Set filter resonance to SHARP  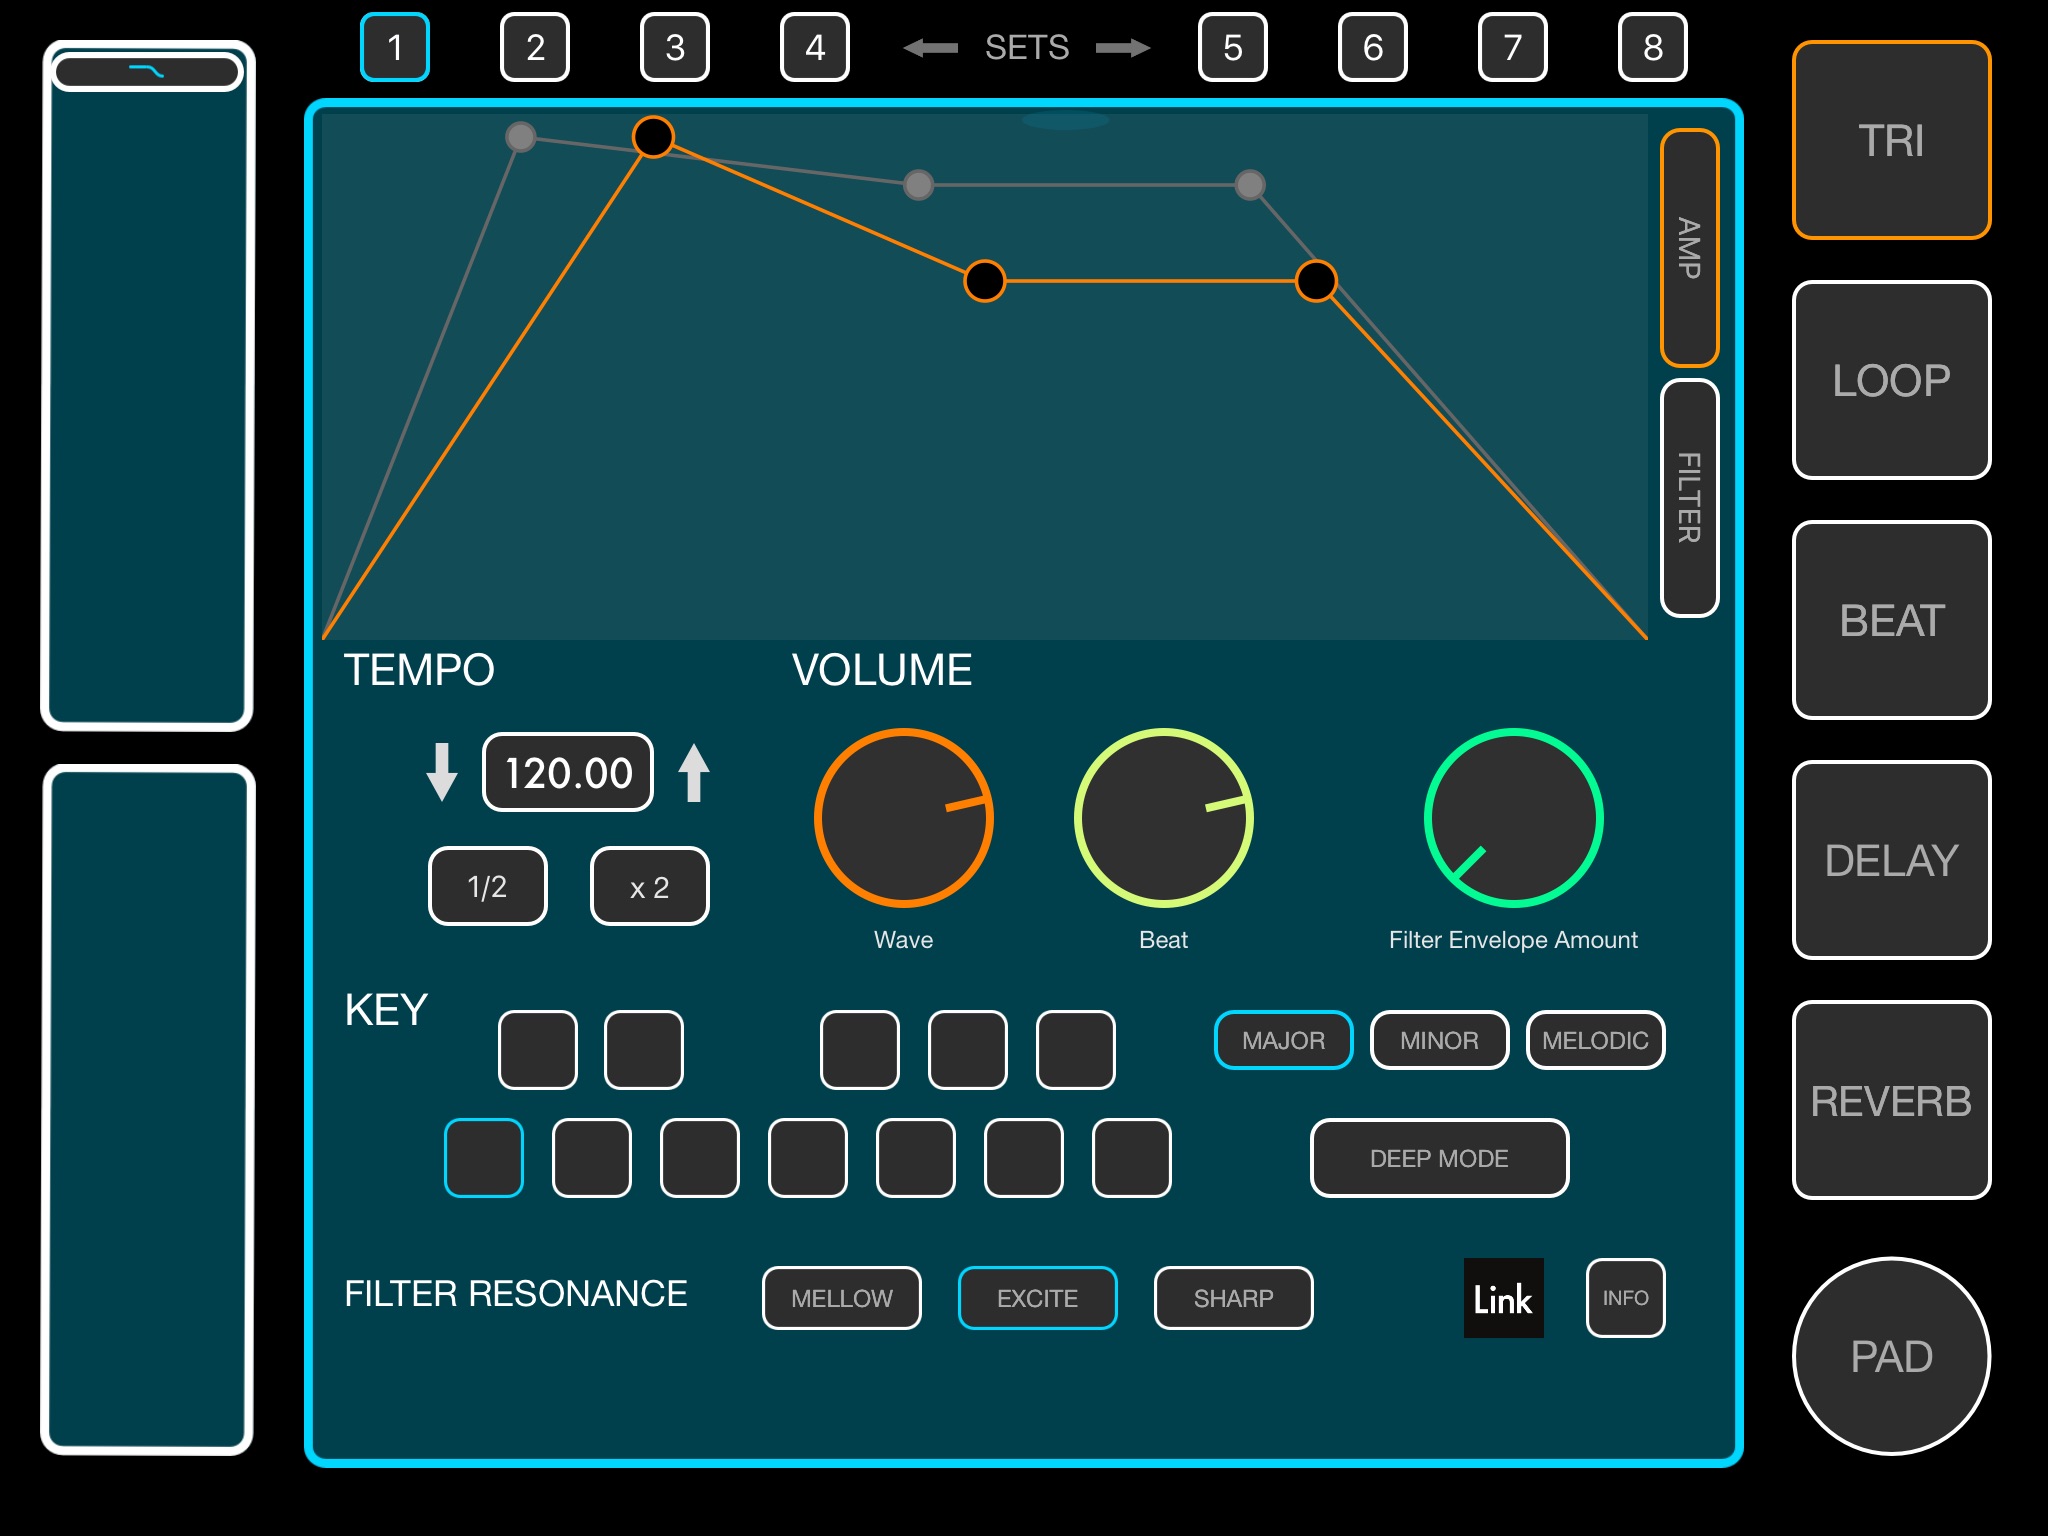click(1232, 1298)
